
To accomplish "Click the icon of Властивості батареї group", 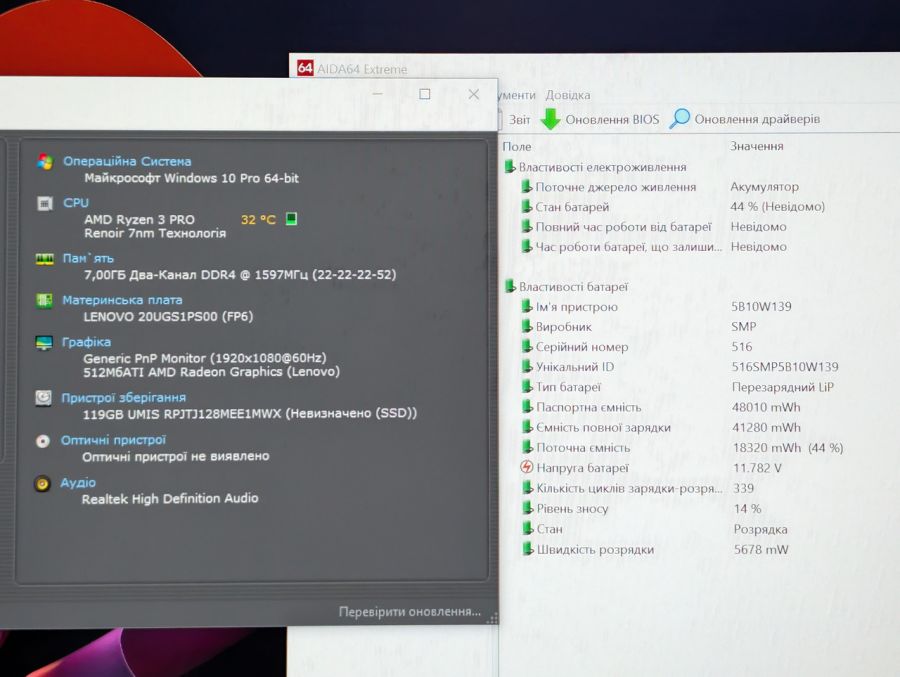I will click(510, 286).
